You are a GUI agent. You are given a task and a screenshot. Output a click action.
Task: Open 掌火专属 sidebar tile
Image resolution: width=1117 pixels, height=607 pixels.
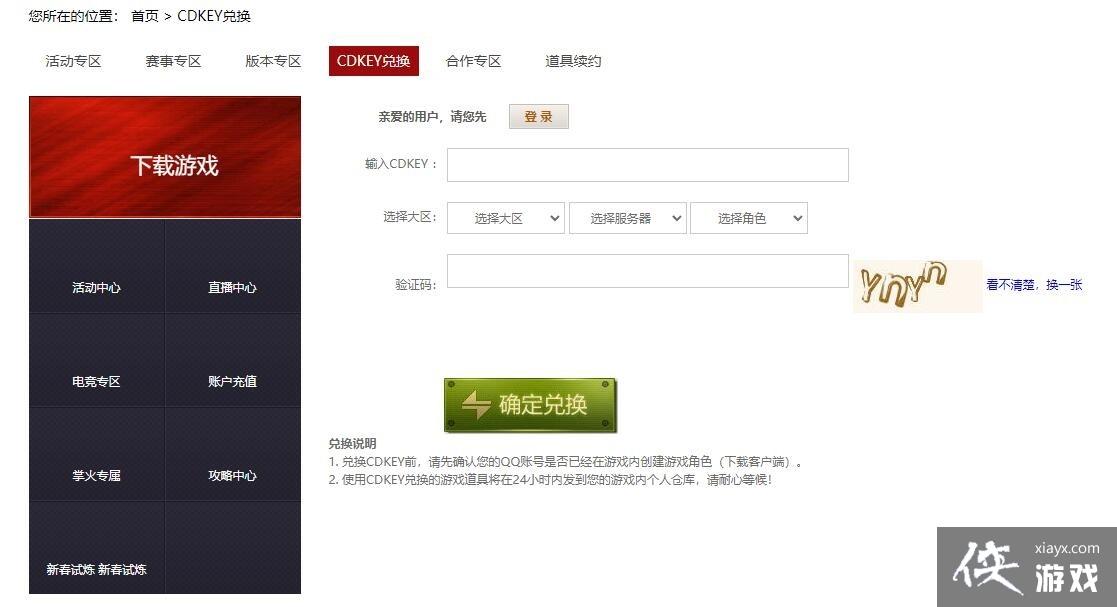(x=97, y=455)
